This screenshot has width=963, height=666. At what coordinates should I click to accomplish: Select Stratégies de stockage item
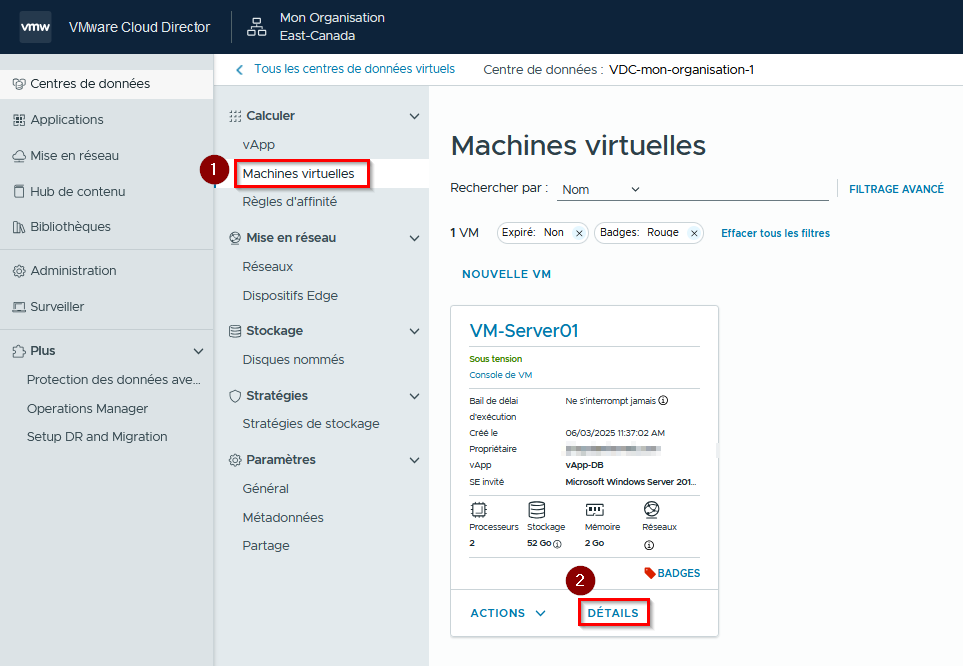pos(311,424)
